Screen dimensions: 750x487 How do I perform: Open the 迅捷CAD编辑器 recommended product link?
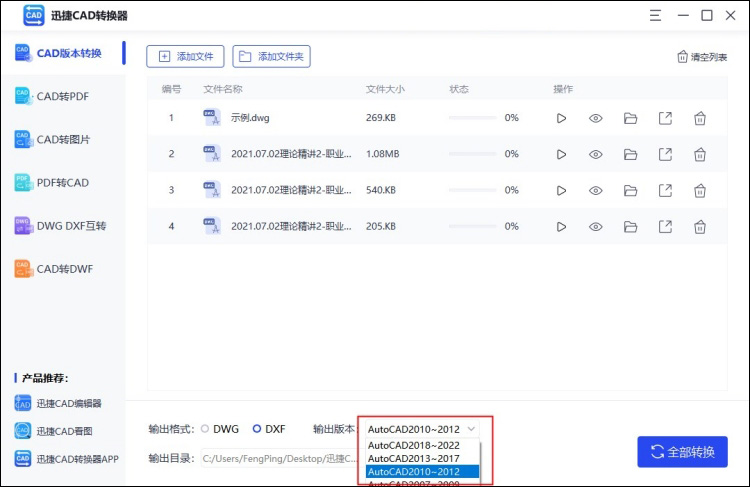[58, 403]
